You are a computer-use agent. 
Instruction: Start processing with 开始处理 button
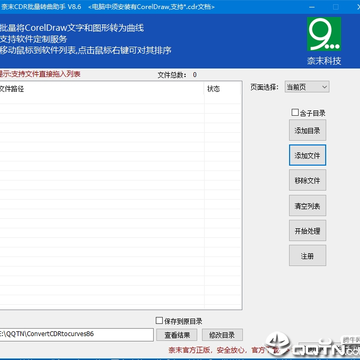[x=307, y=231]
